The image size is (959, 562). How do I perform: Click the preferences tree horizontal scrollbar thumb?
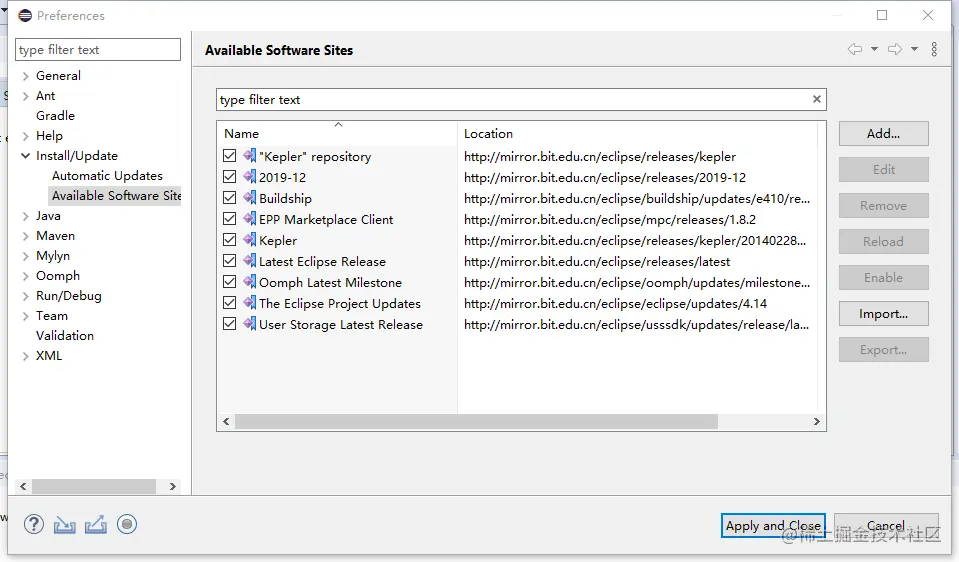(94, 486)
